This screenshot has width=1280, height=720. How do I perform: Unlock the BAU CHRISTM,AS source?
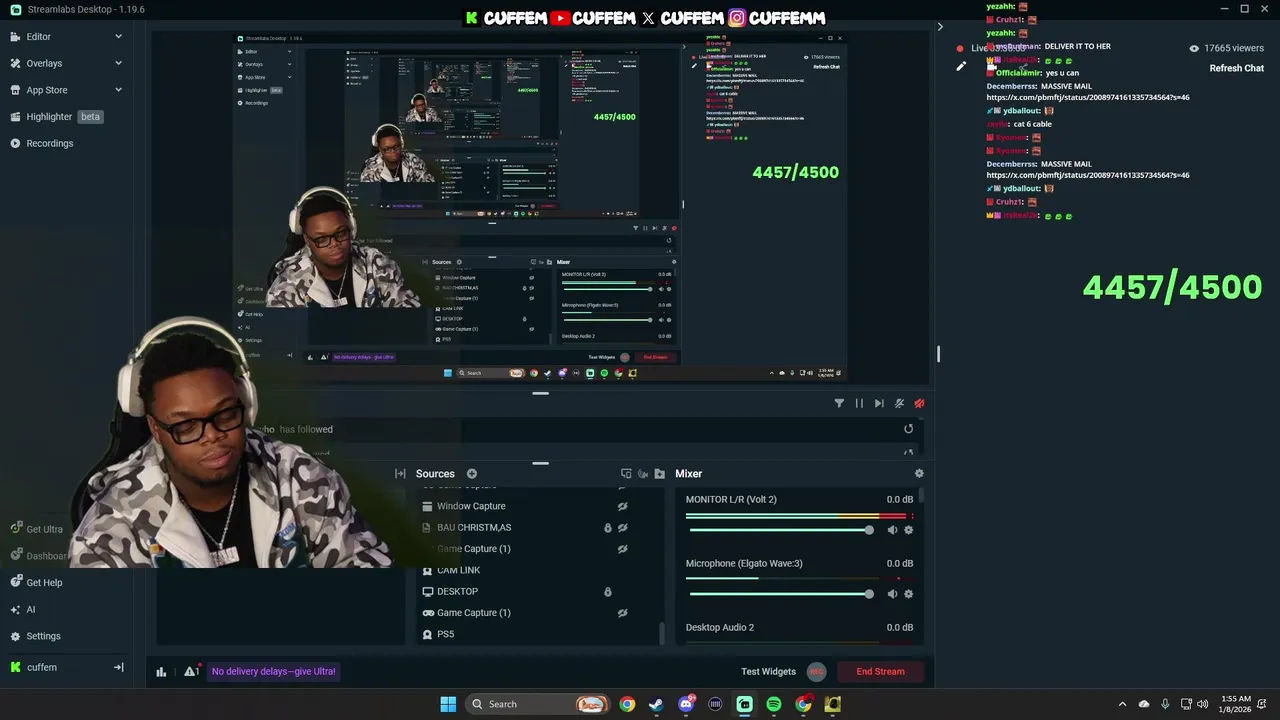tap(607, 528)
